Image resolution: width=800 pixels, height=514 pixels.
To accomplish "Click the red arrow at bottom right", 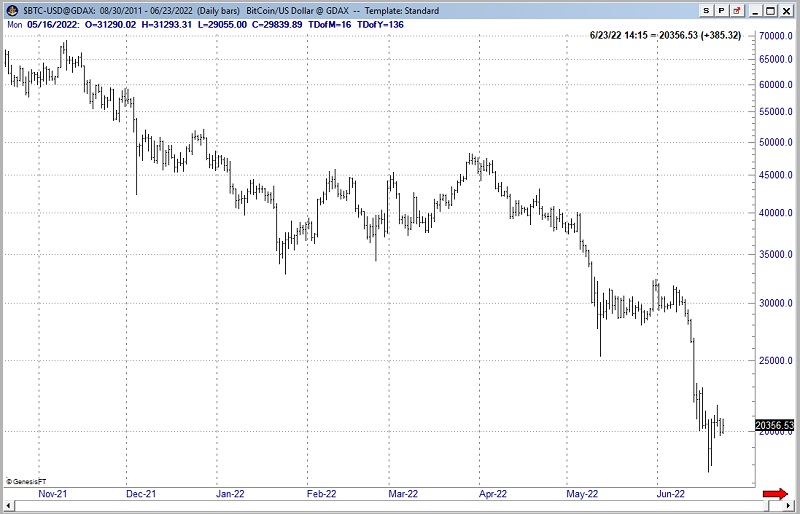I will [775, 494].
